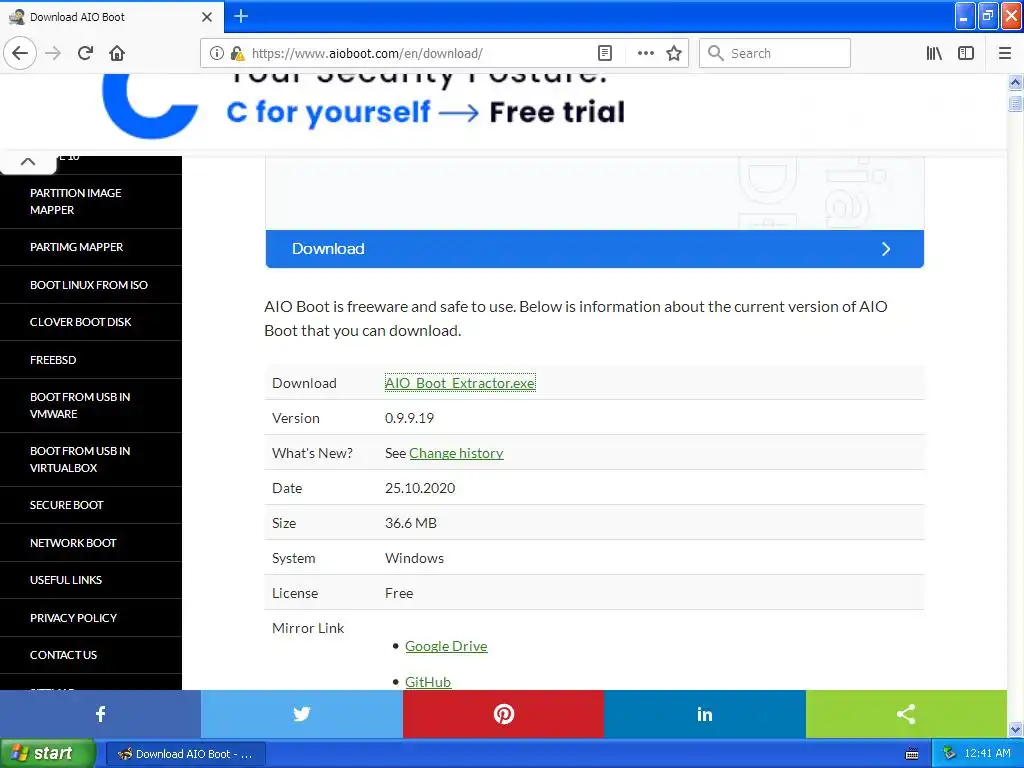Open the Library icon in toolbar
Viewport: 1024px width, 768px height.
click(934, 53)
